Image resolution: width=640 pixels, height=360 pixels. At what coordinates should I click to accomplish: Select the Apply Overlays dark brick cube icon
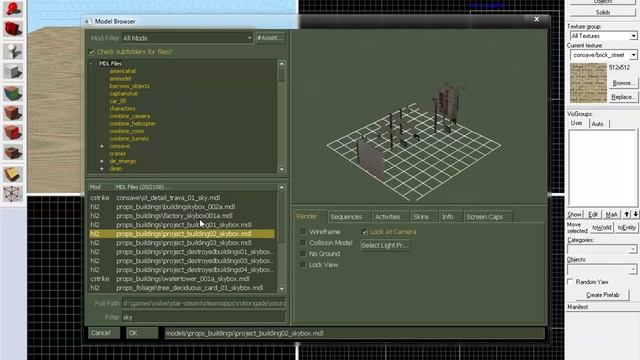[13, 153]
